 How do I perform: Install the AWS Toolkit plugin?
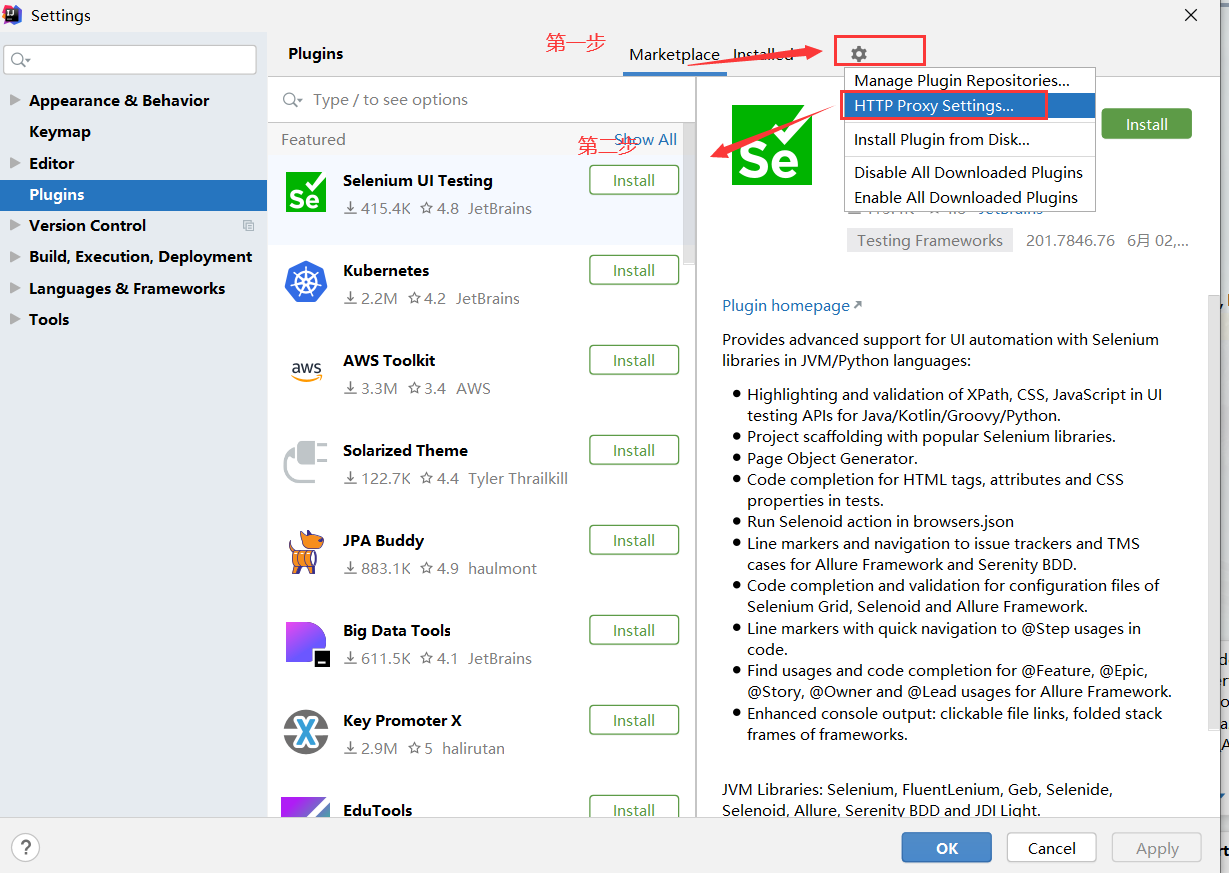pos(634,360)
